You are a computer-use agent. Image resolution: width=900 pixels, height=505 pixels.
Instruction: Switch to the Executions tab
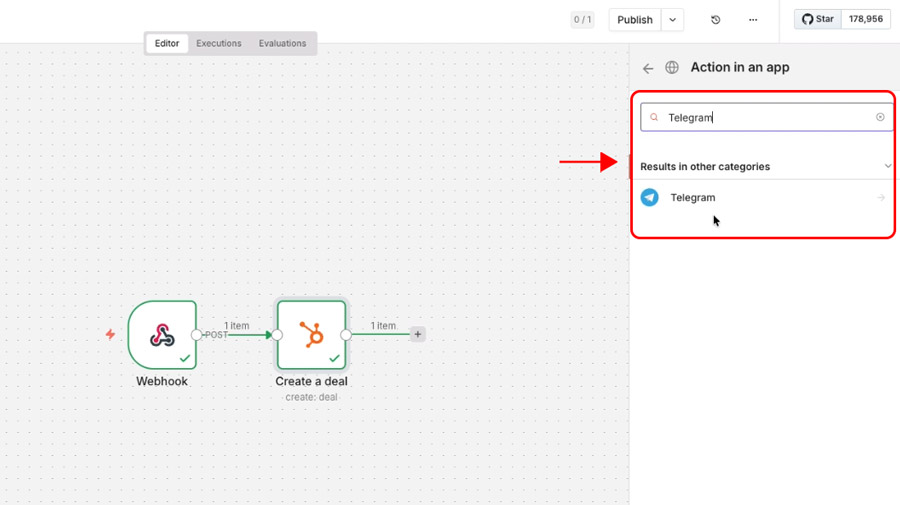219,44
